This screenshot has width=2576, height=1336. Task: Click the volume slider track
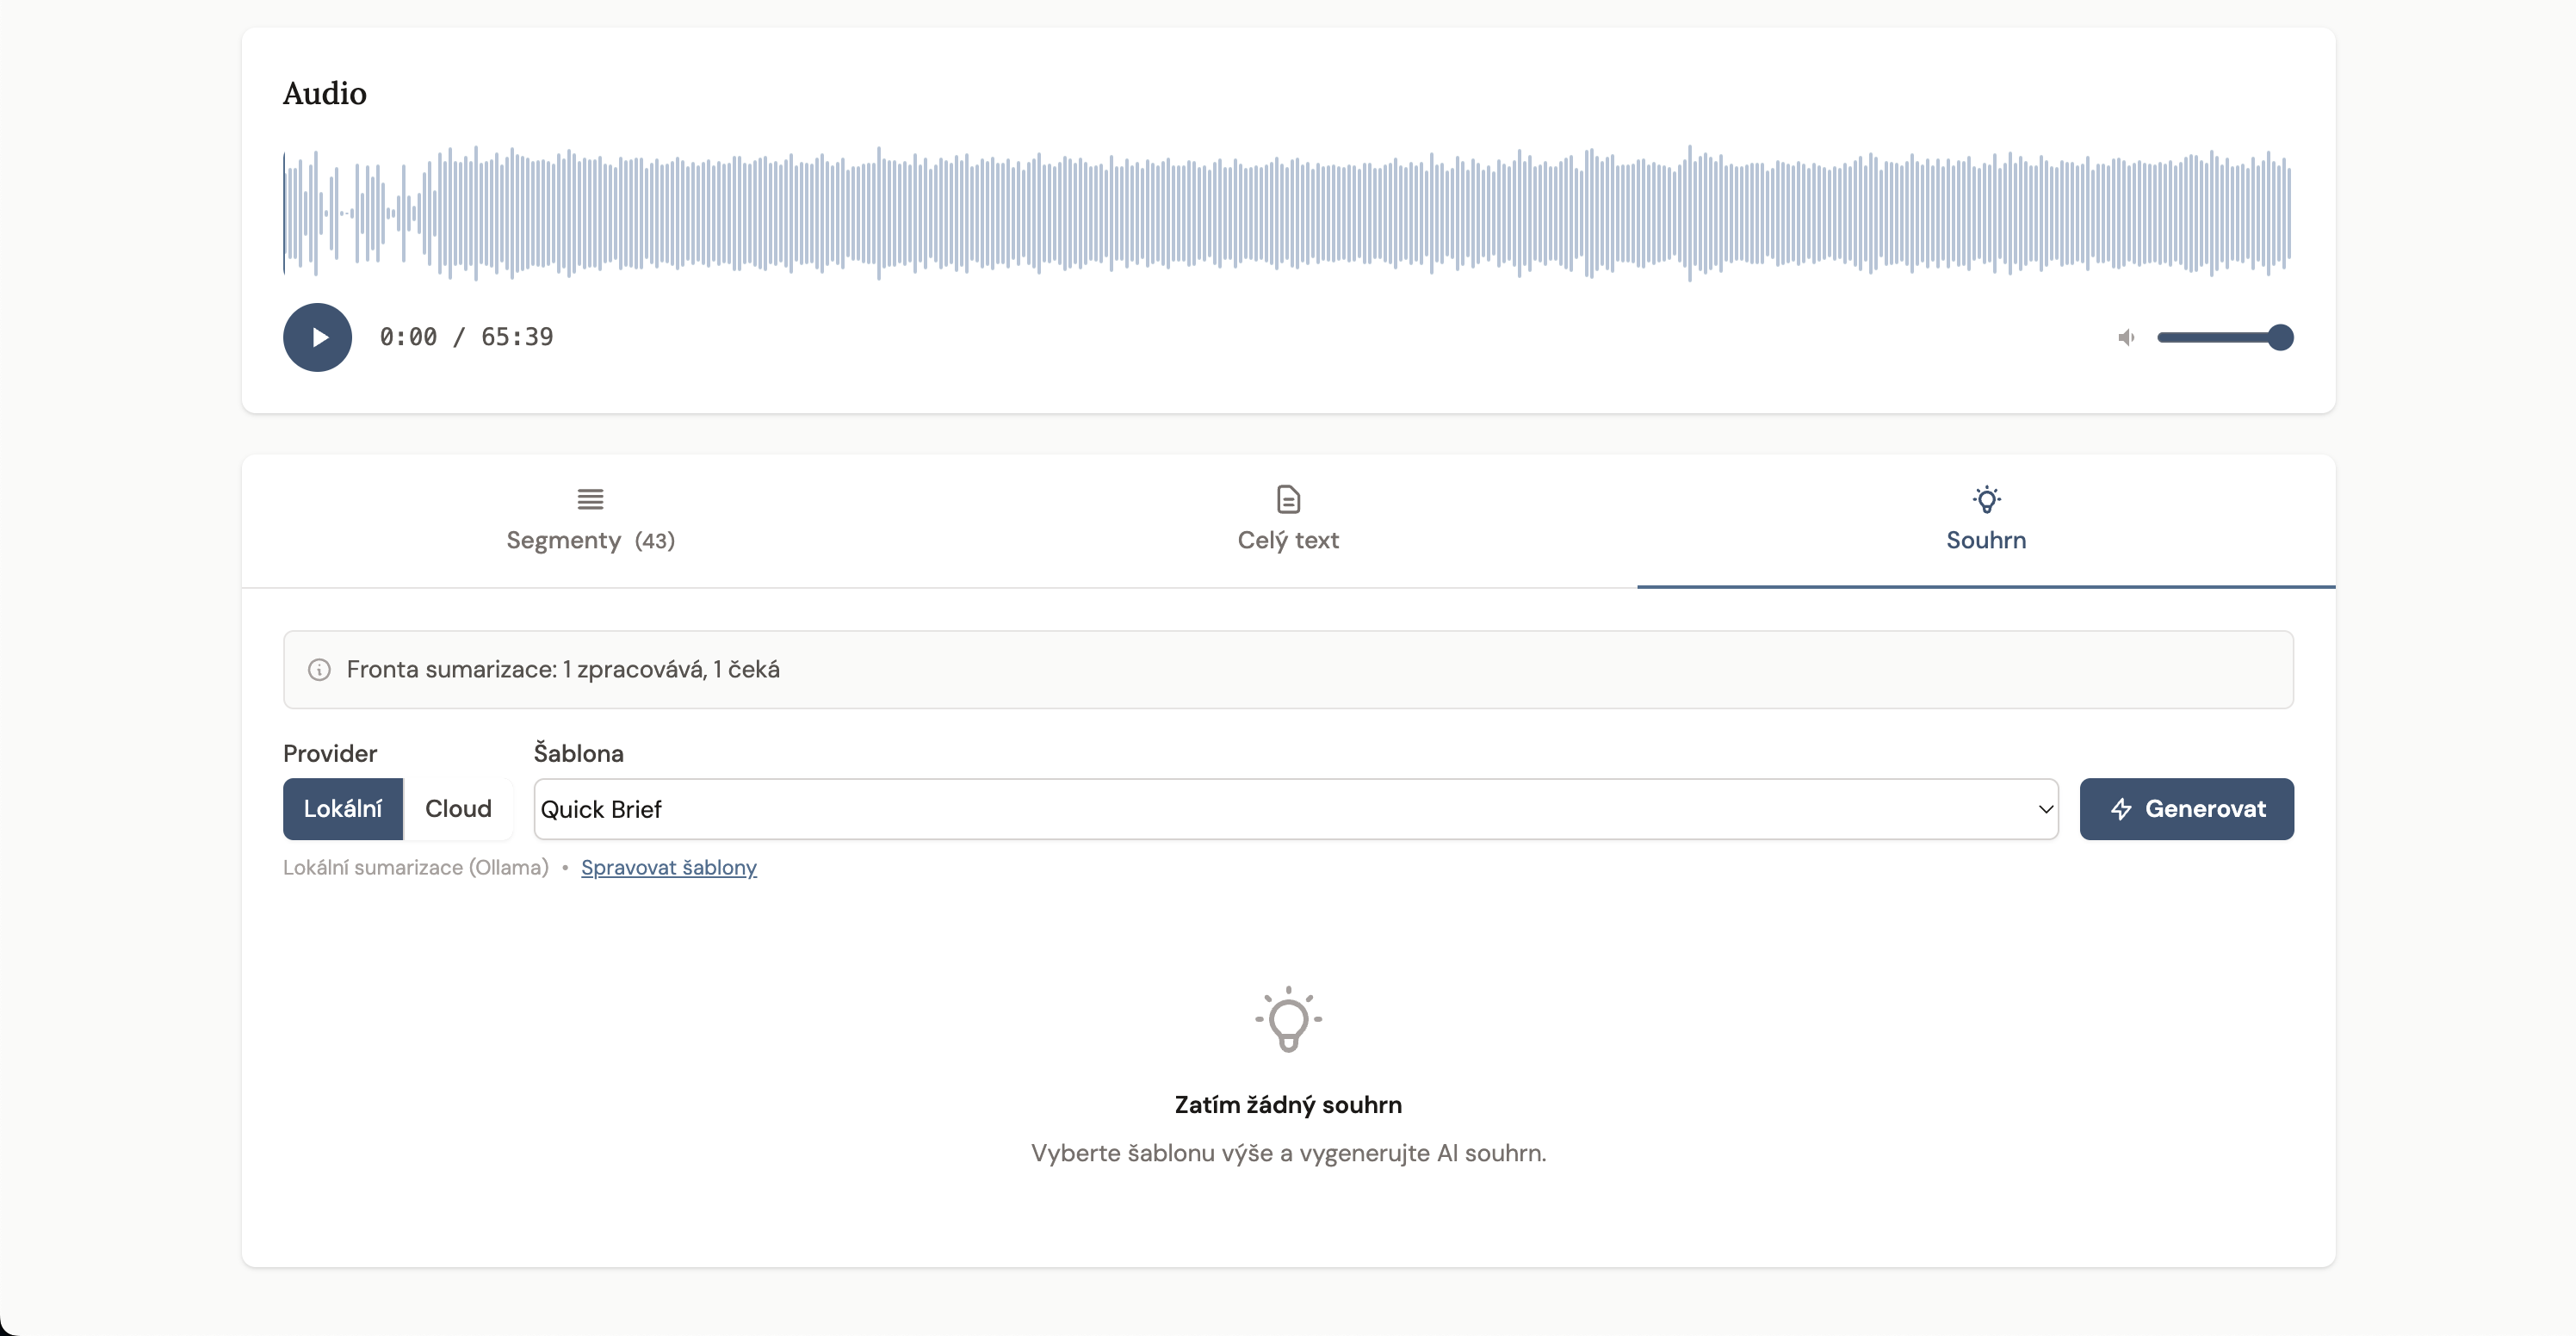coord(2210,338)
